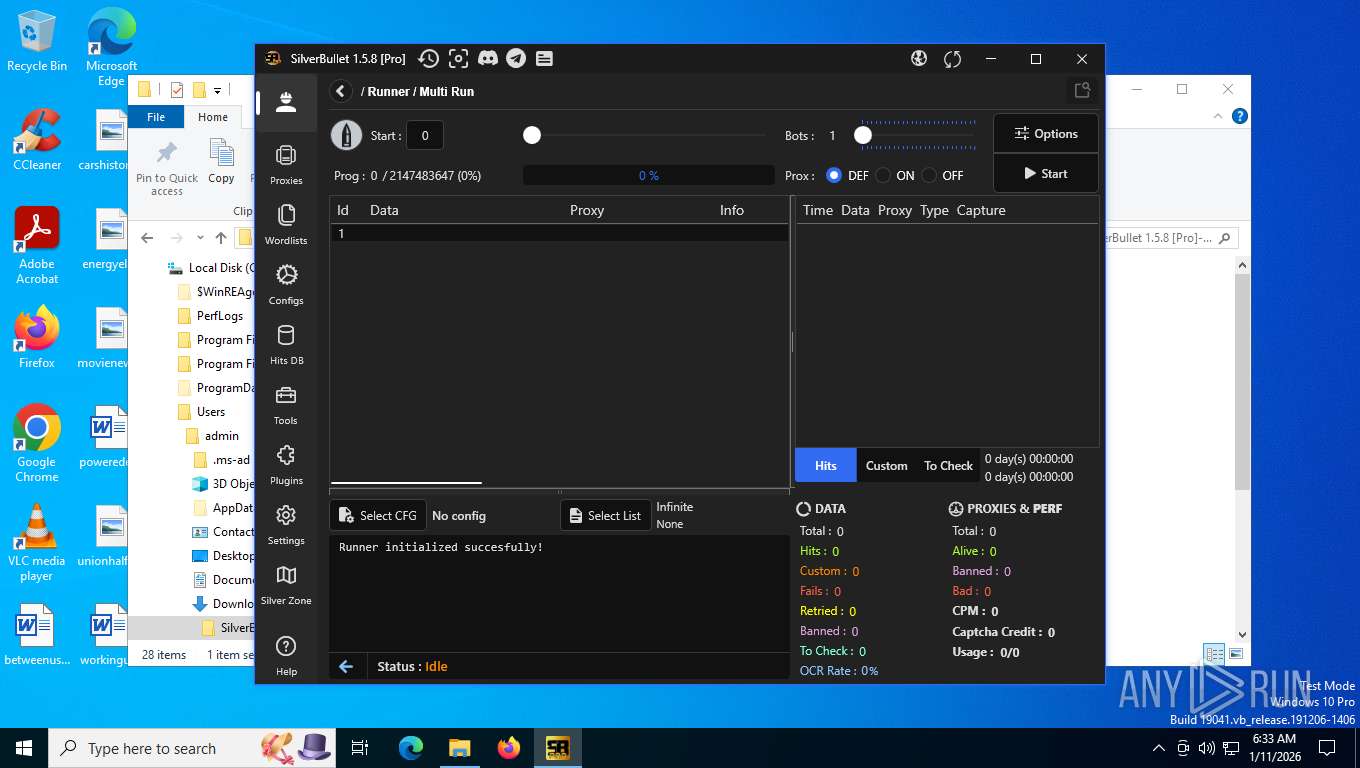Click the globe icon in title bar
Viewport: 1360px width, 768px height.
tap(919, 59)
